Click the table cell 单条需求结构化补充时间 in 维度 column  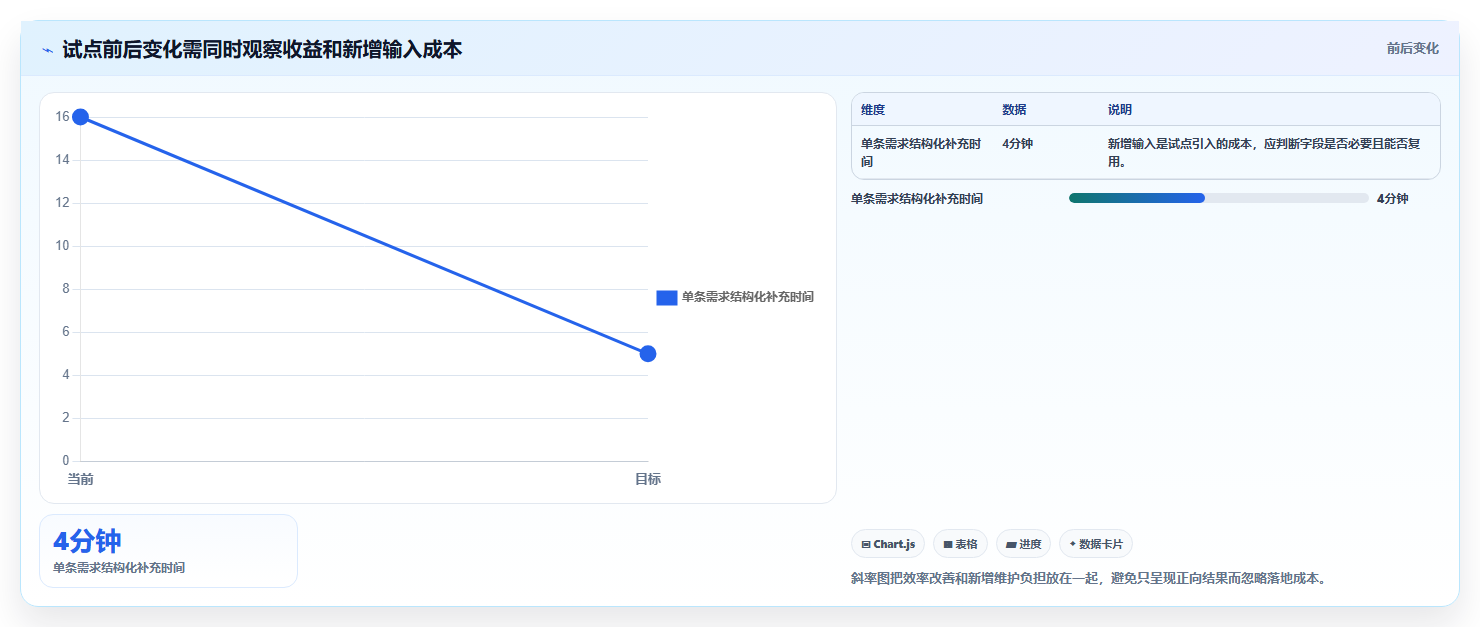(x=921, y=152)
